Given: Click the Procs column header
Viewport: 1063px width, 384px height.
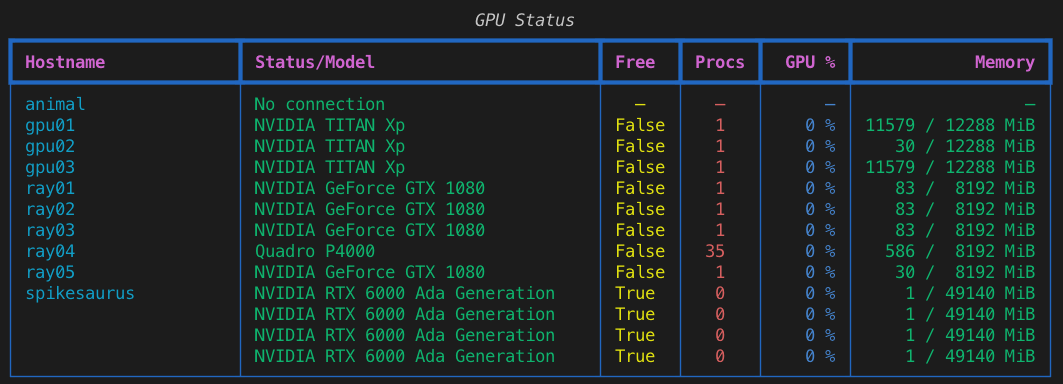Looking at the screenshot, I should pos(720,62).
